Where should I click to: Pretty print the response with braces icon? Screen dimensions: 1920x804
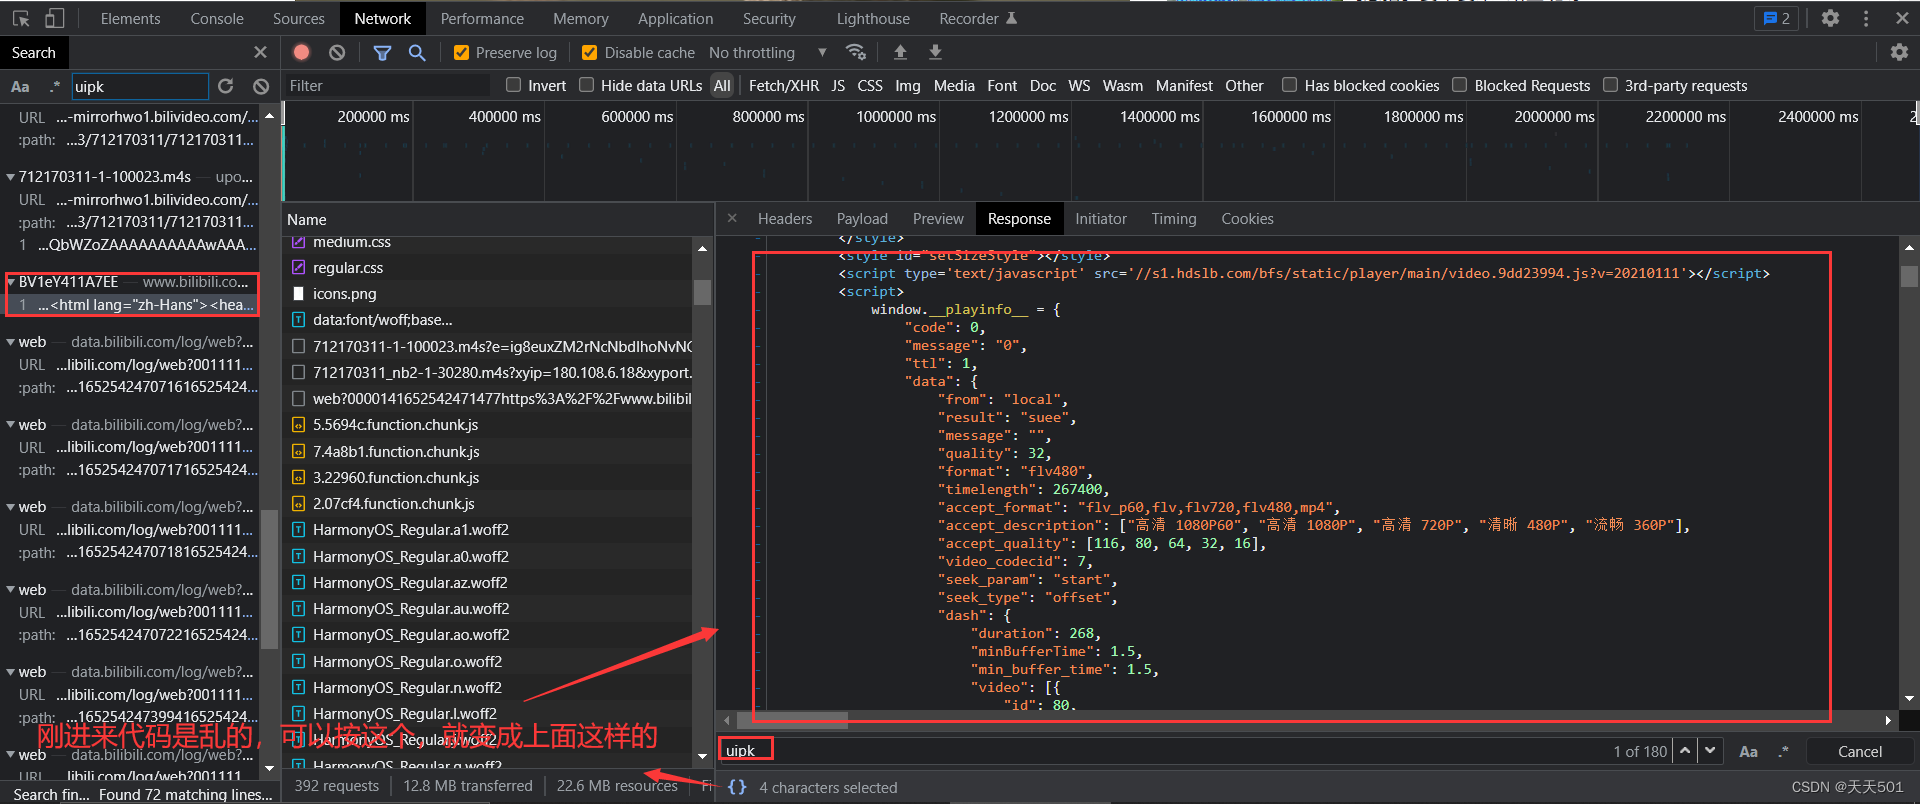[x=737, y=787]
